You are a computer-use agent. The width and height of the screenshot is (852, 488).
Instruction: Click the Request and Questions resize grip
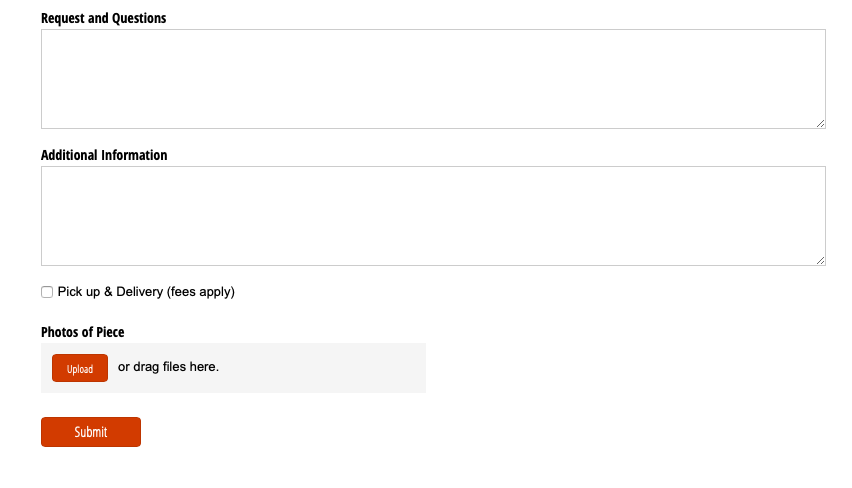coord(820,124)
